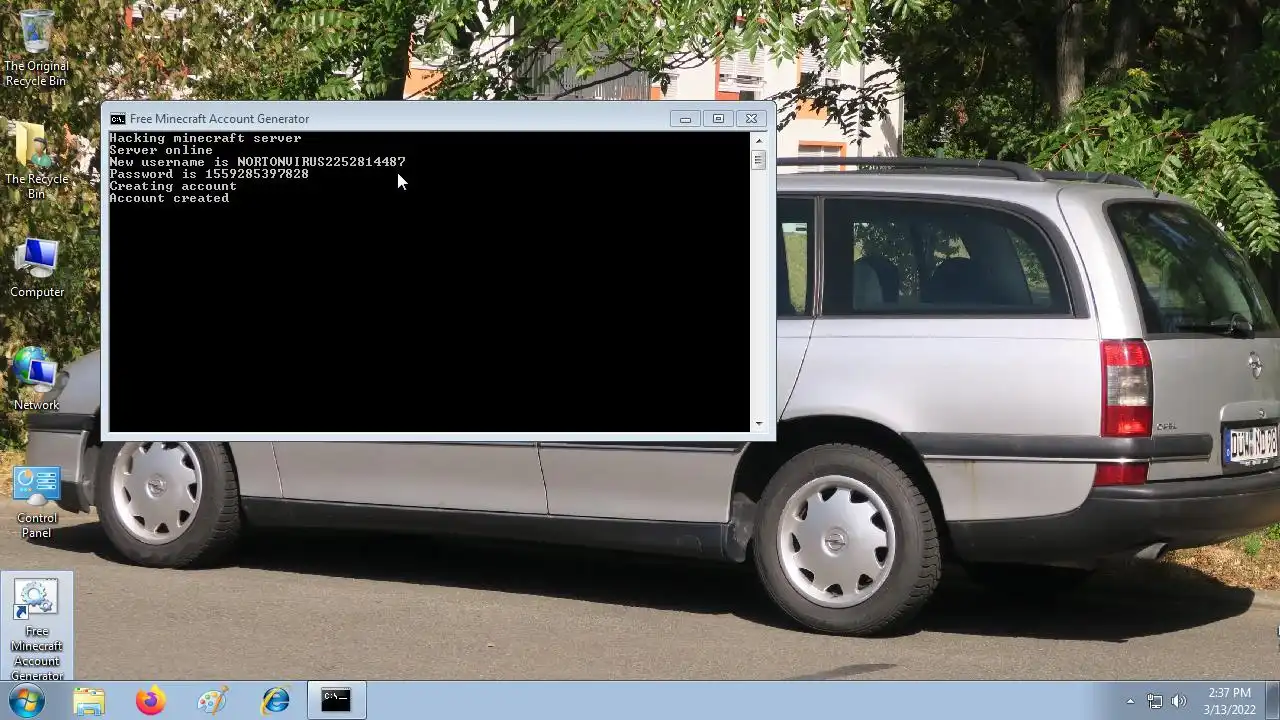Click the line 'Server online'
The width and height of the screenshot is (1280, 720).
coord(161,150)
